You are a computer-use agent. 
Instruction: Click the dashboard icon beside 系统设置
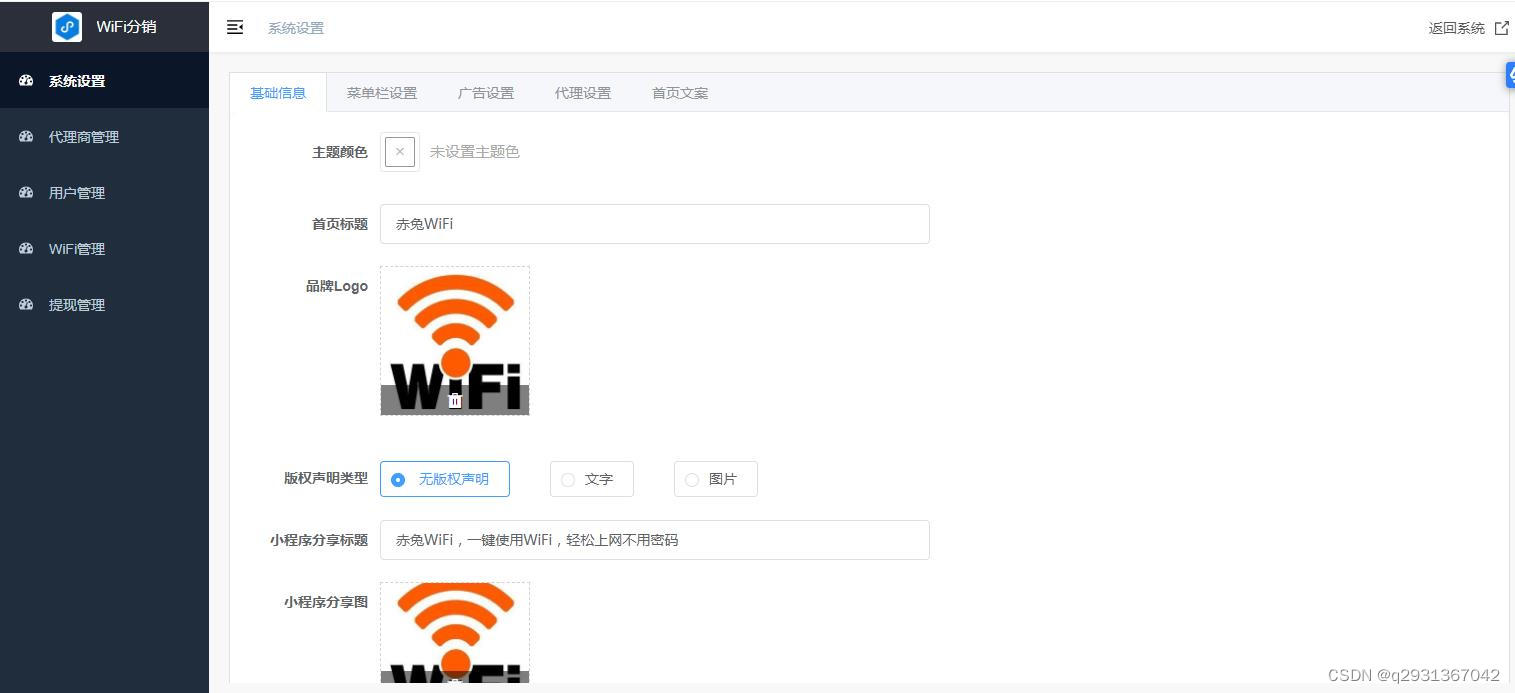(27, 81)
